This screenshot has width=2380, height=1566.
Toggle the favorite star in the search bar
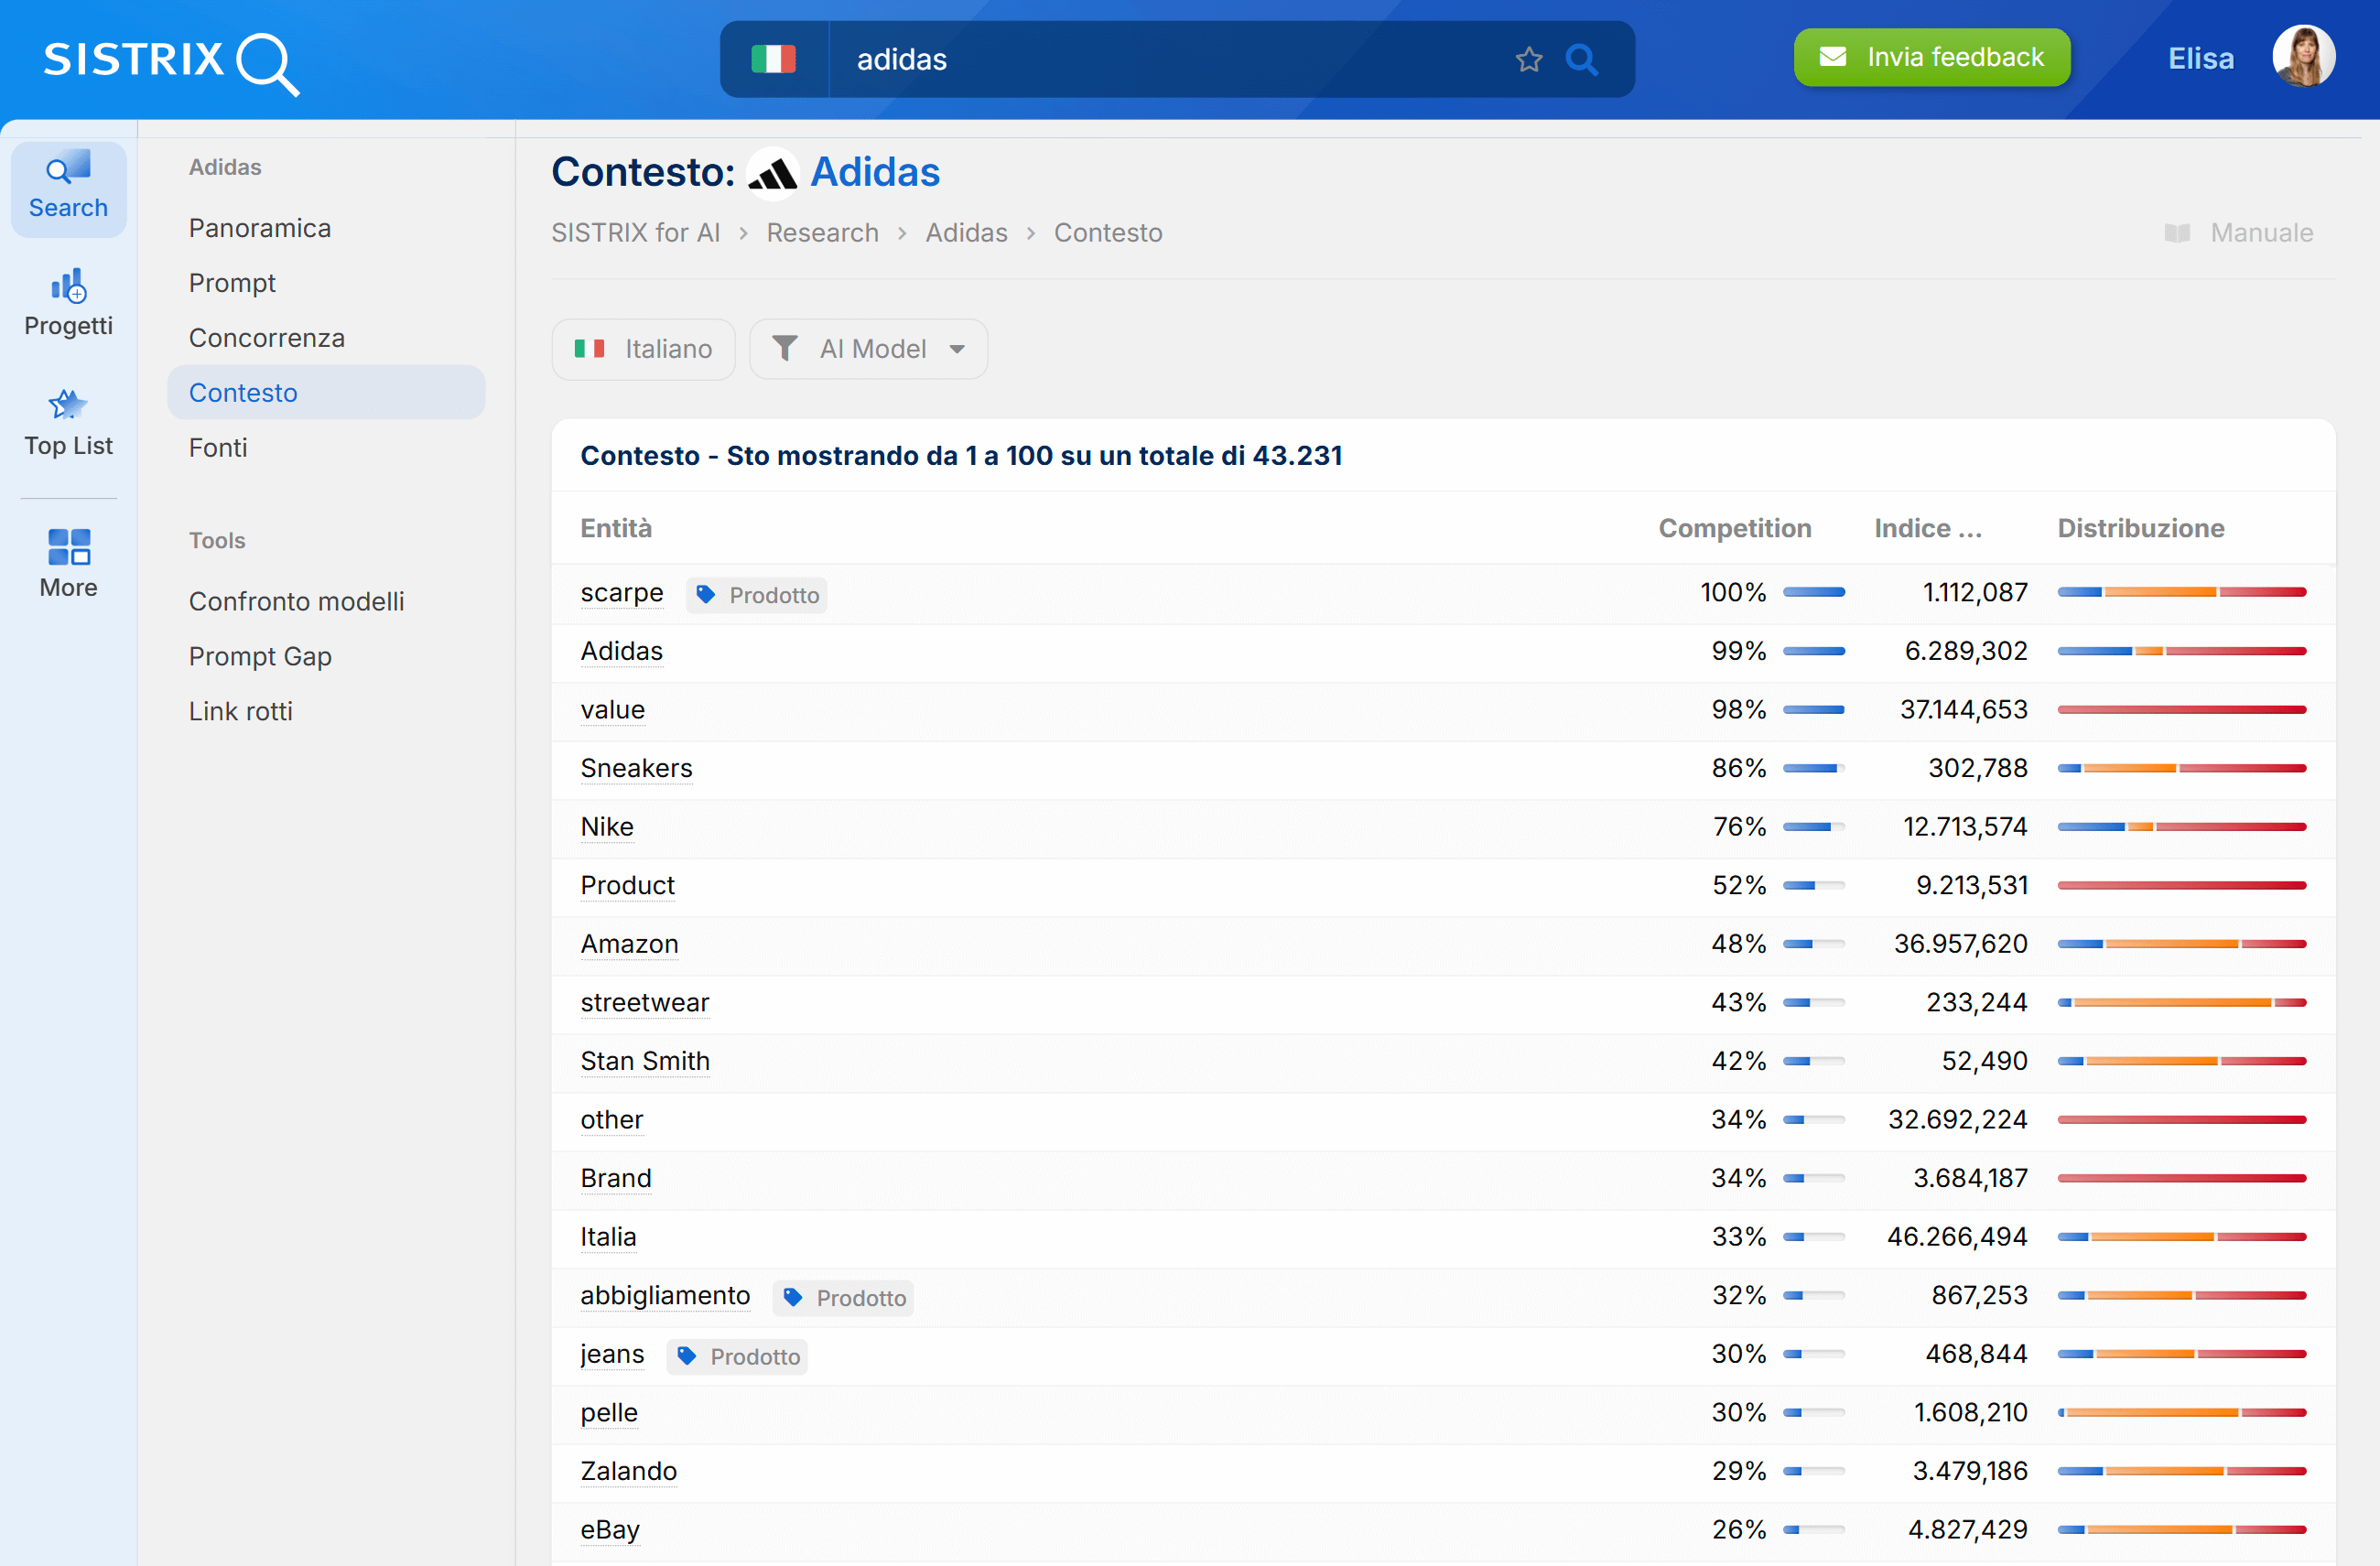pyautogui.click(x=1528, y=59)
